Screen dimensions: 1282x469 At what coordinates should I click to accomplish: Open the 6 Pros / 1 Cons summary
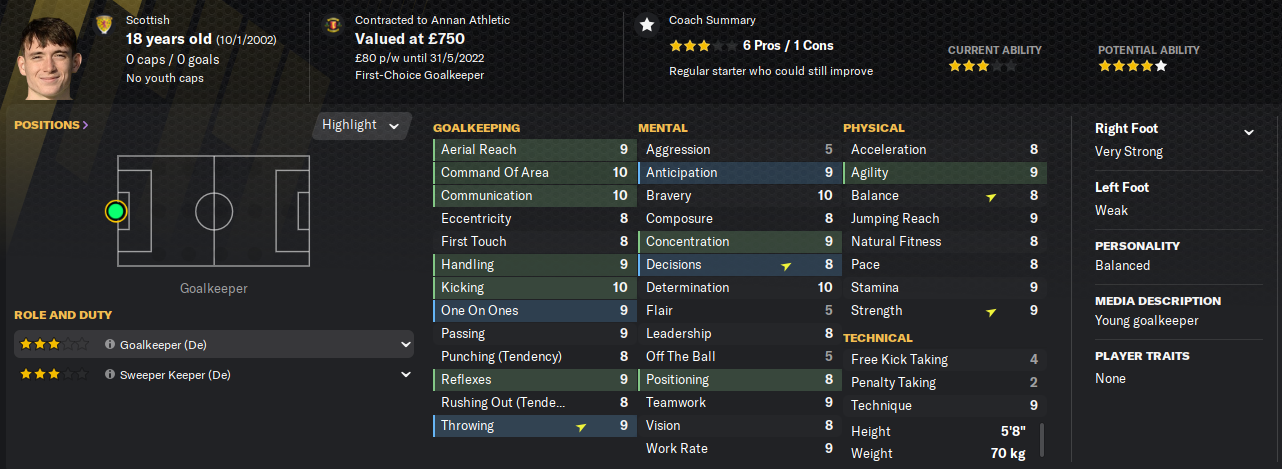788,46
